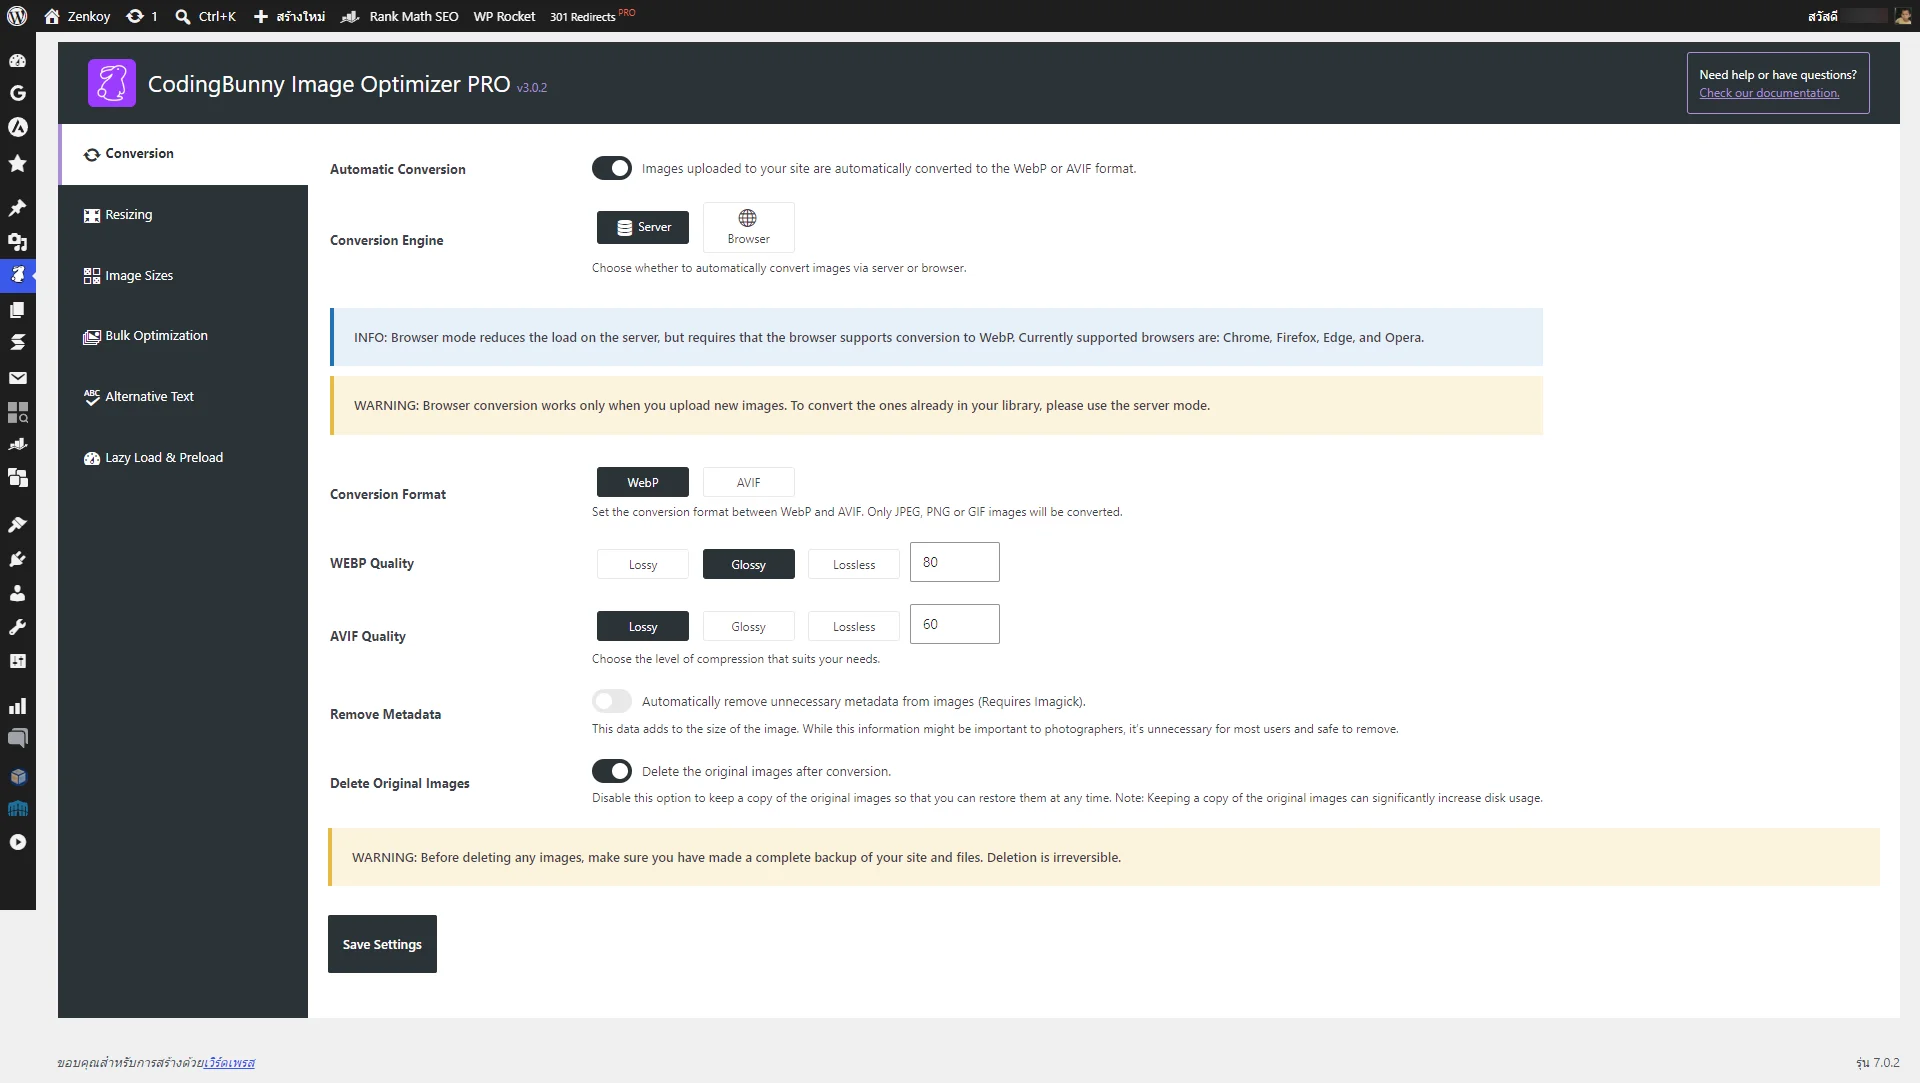Click the envelope mail icon in sidebar
The width and height of the screenshot is (1920, 1083).
click(x=17, y=378)
